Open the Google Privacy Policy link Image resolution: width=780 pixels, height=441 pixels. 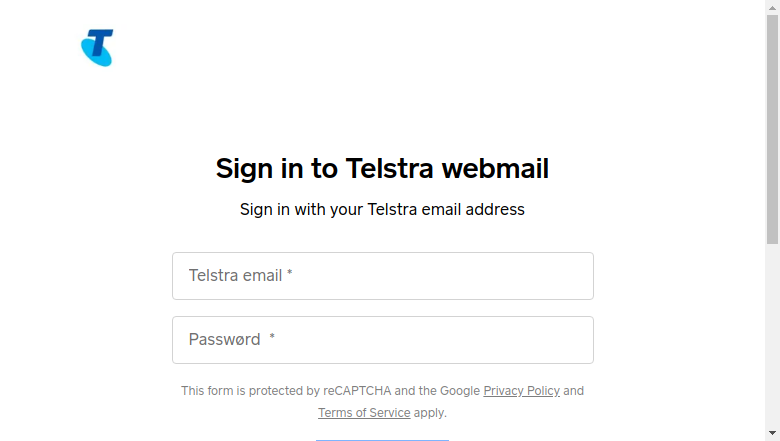coord(521,391)
